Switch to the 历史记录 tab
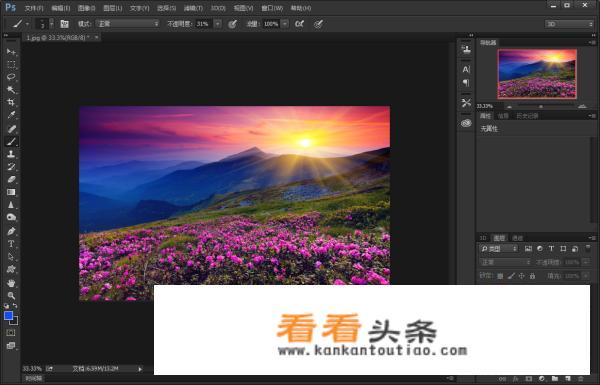 pos(527,116)
